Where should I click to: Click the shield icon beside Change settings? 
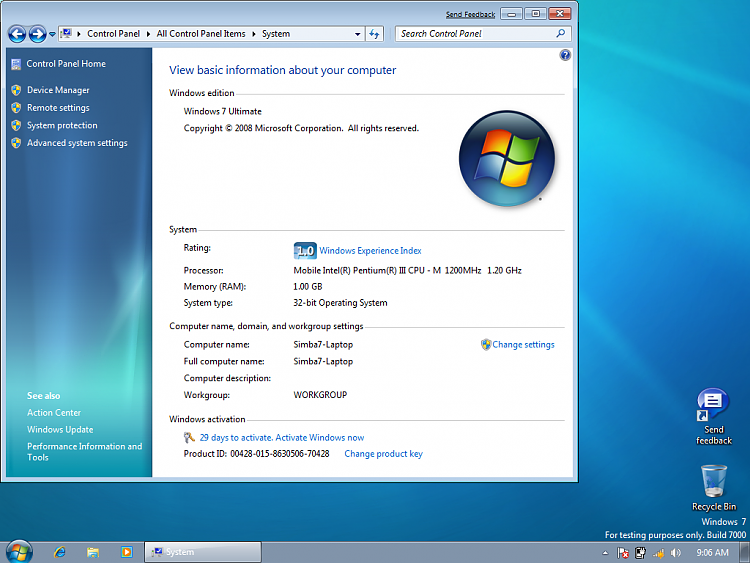[x=486, y=344]
